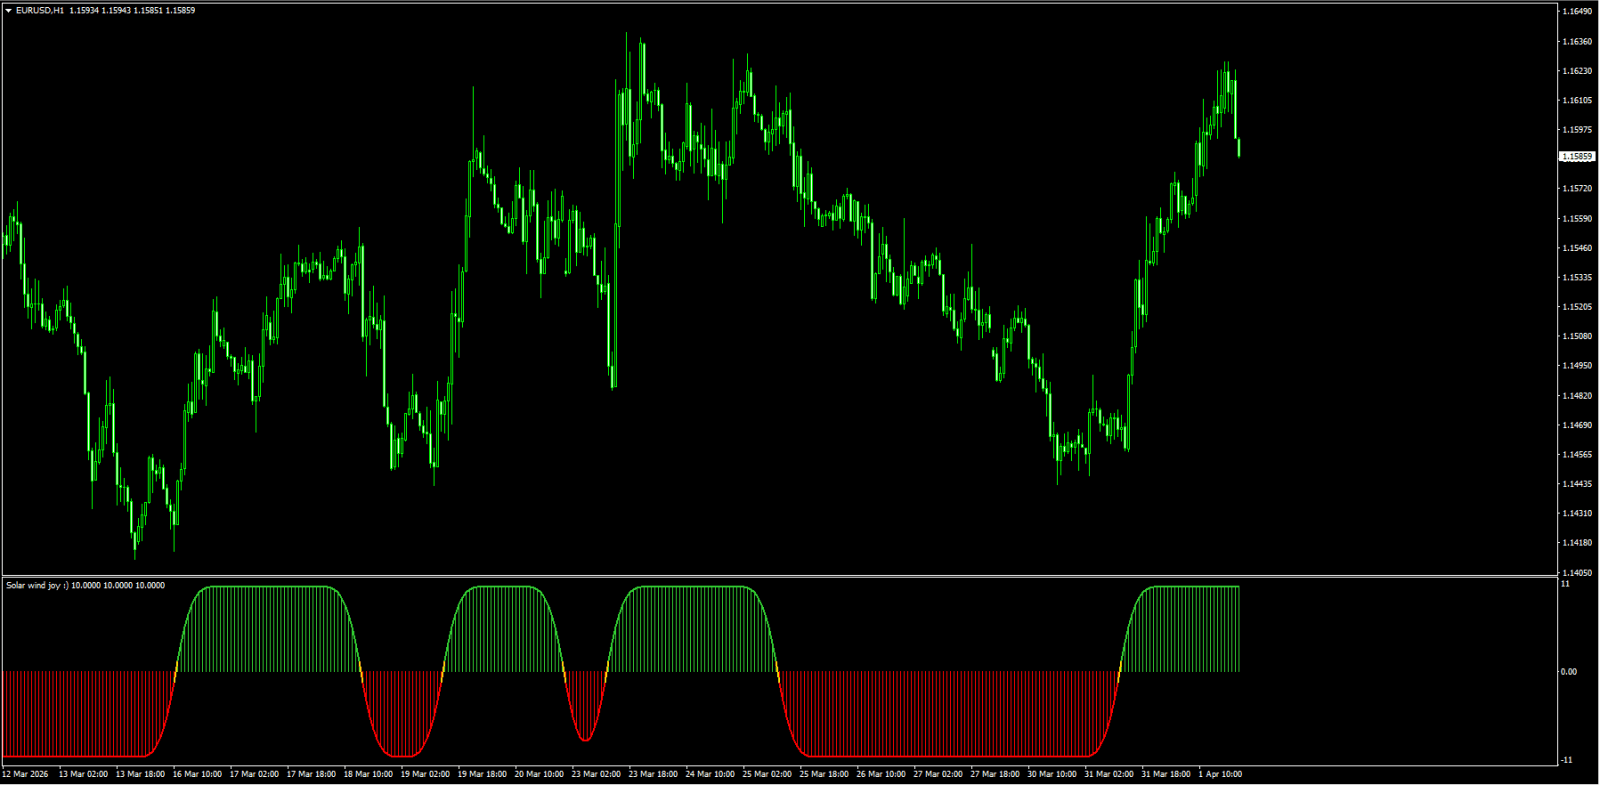This screenshot has width=1600, height=785.
Task: Click the 18 Mar 10:00 time label
Action: pos(368,774)
